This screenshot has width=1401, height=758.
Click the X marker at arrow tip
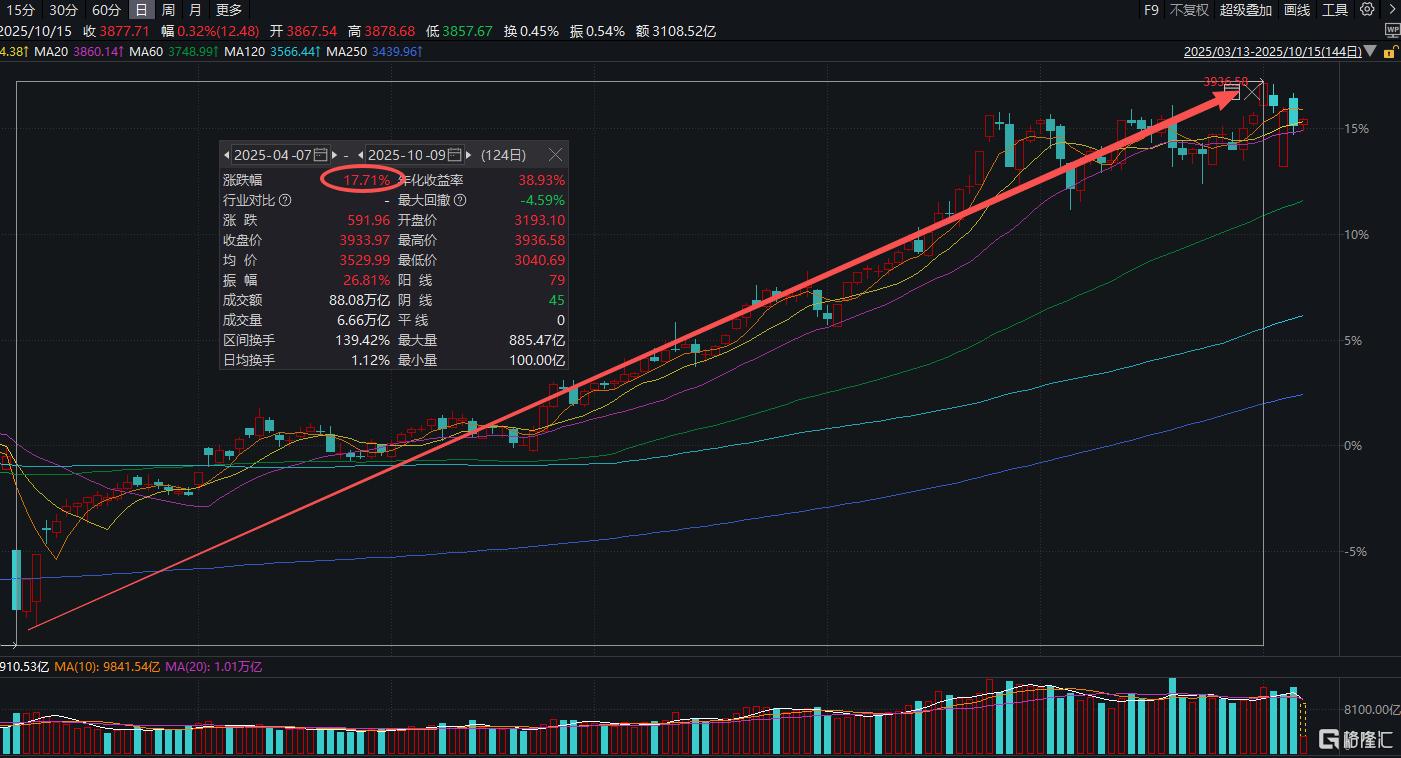click(x=1252, y=92)
